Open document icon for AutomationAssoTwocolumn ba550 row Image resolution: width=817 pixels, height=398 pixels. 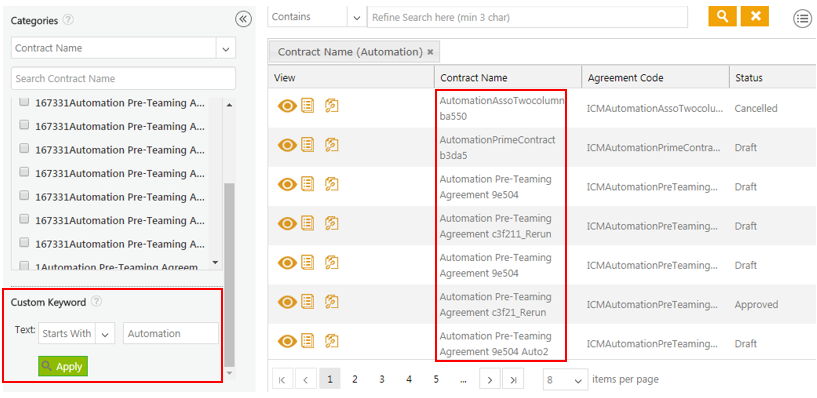tap(308, 106)
